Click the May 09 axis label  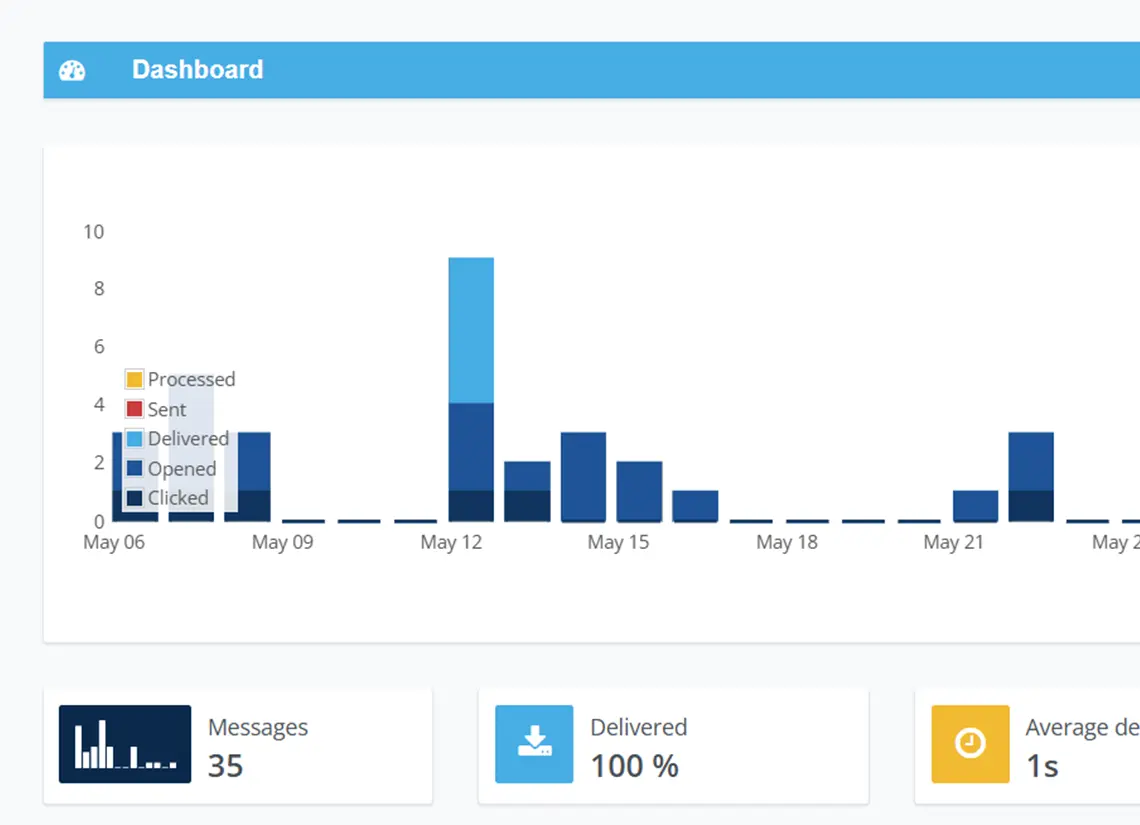(x=283, y=543)
